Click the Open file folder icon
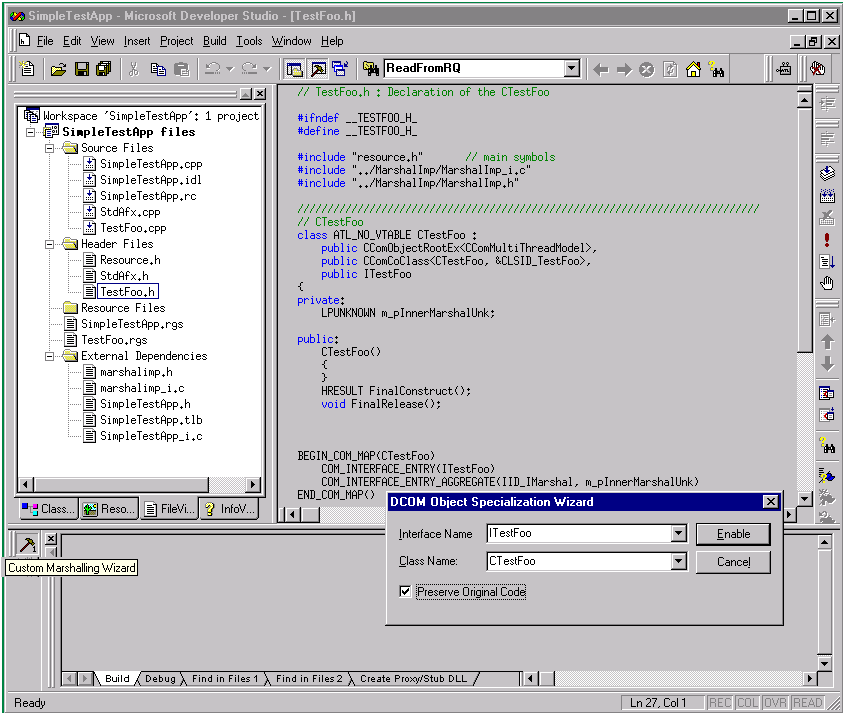This screenshot has height=714, width=846. pos(58,69)
